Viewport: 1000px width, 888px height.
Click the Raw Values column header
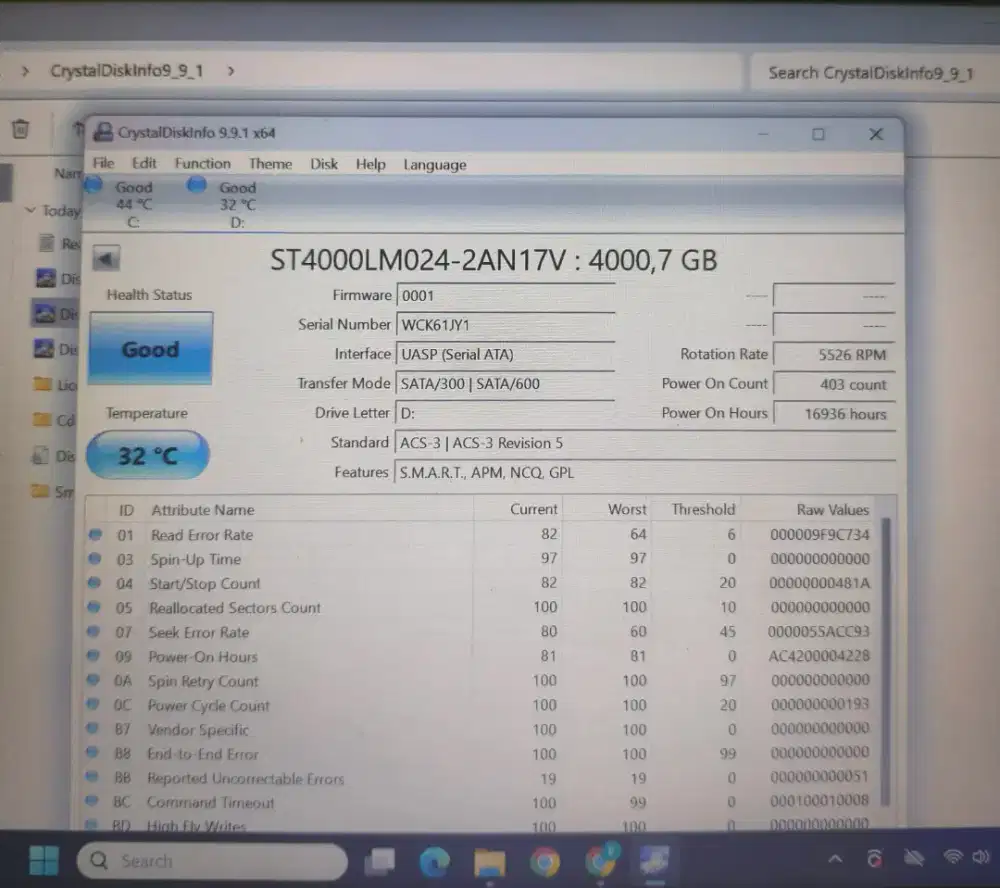(x=833, y=510)
